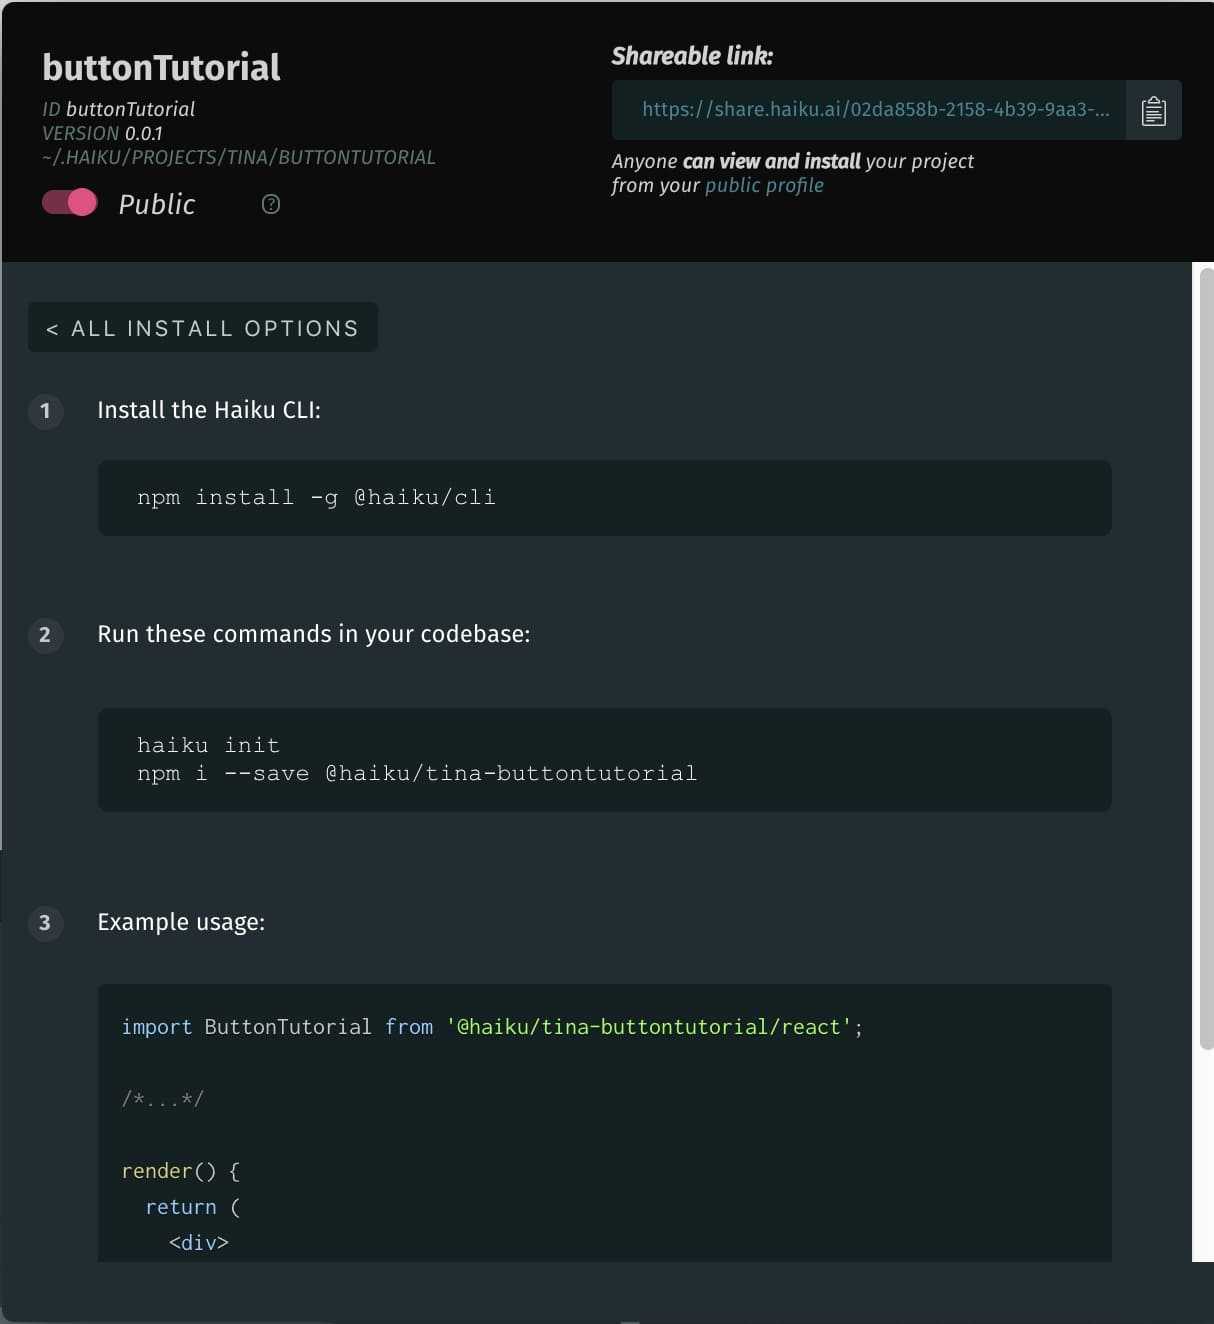Click the <div> code line
Image resolution: width=1214 pixels, height=1324 pixels.
click(199, 1243)
